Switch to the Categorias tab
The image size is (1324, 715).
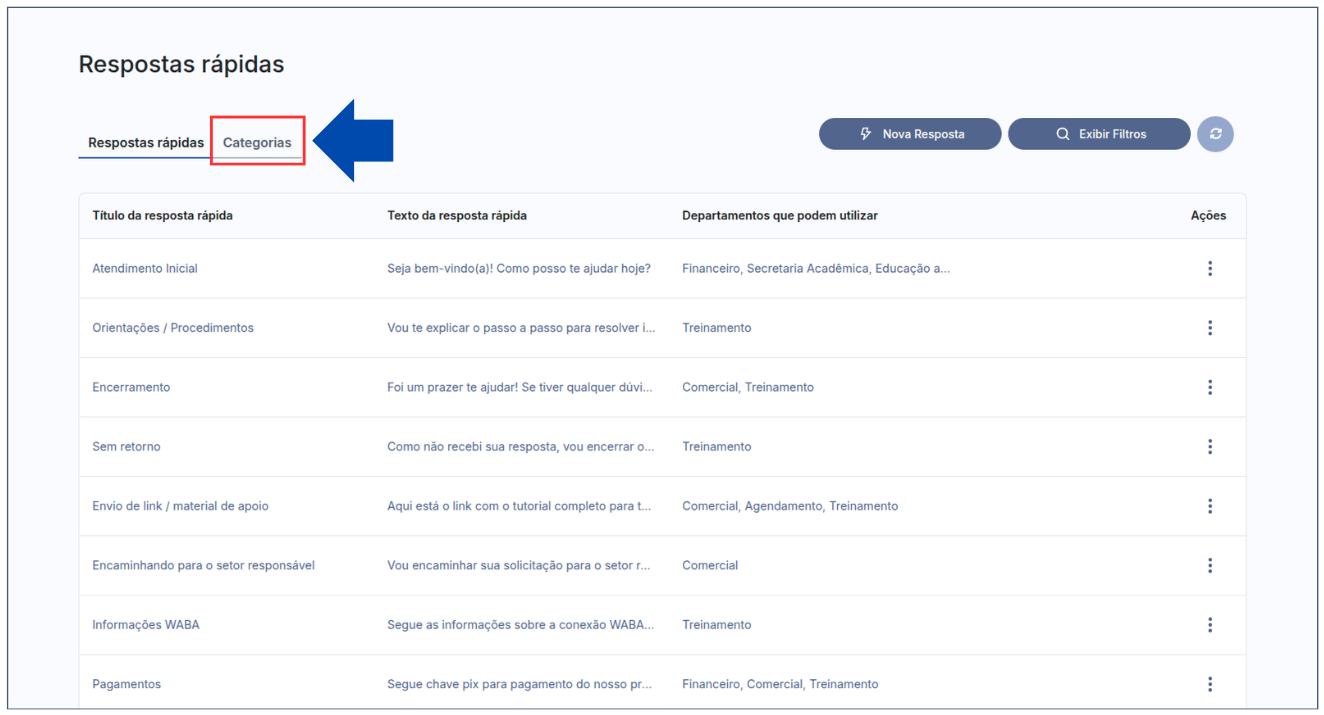[257, 143]
